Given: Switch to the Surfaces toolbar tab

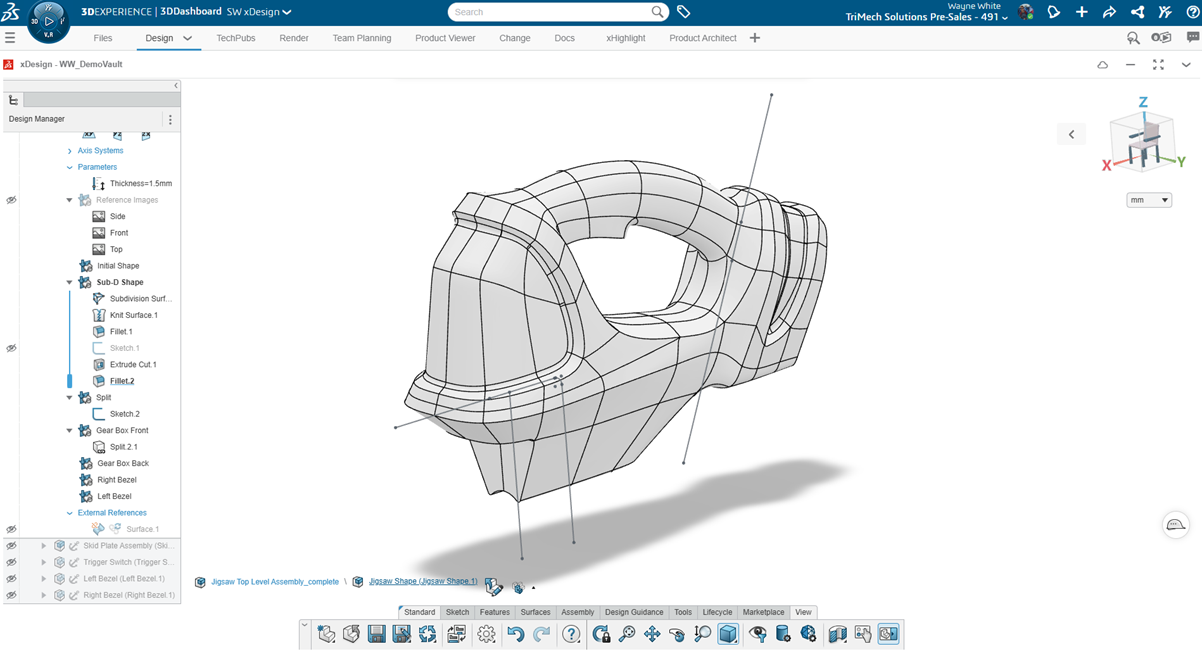Looking at the screenshot, I should pos(535,612).
